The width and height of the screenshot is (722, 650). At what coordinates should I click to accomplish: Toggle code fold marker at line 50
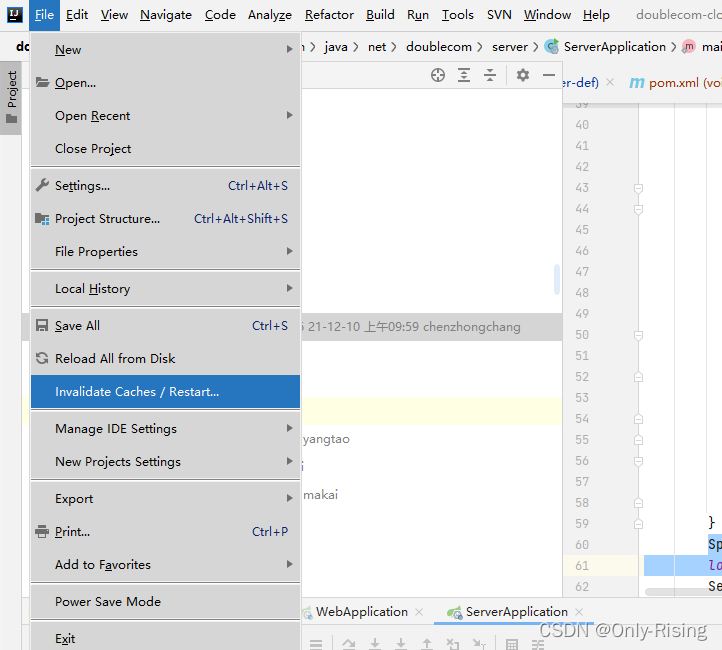tap(638, 335)
